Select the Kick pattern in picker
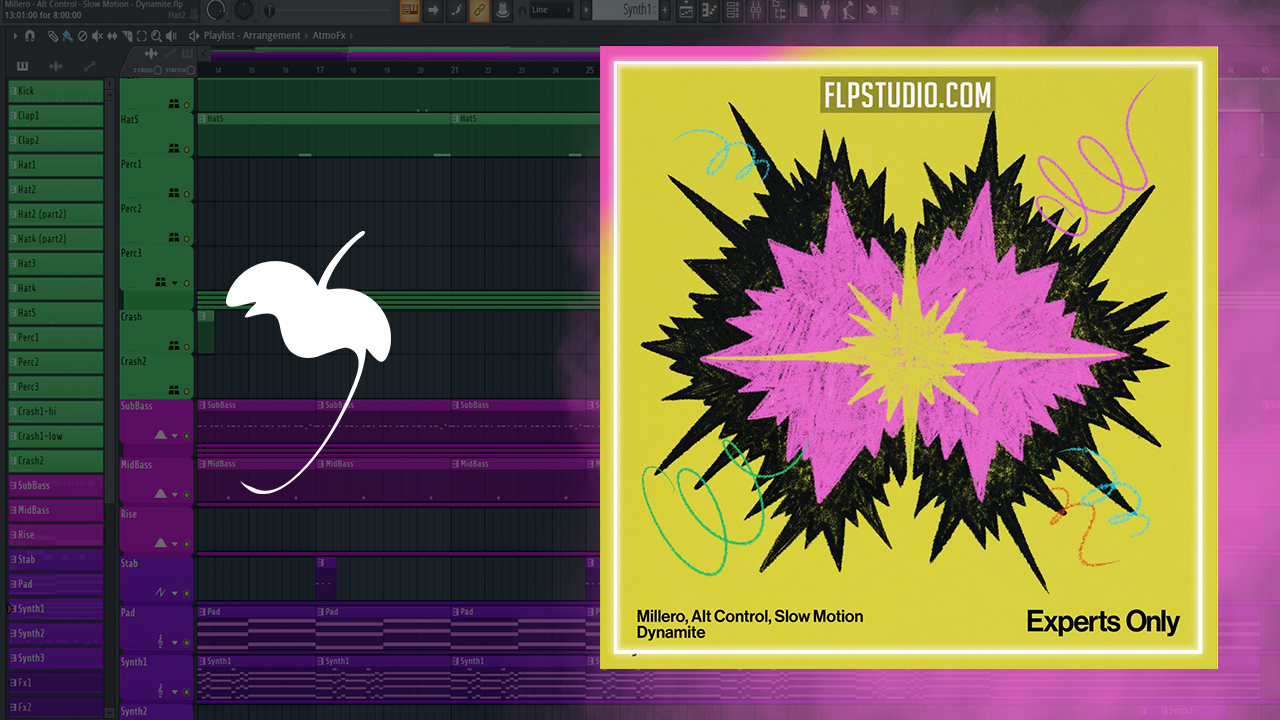Image resolution: width=1280 pixels, height=720 pixels. tap(55, 91)
